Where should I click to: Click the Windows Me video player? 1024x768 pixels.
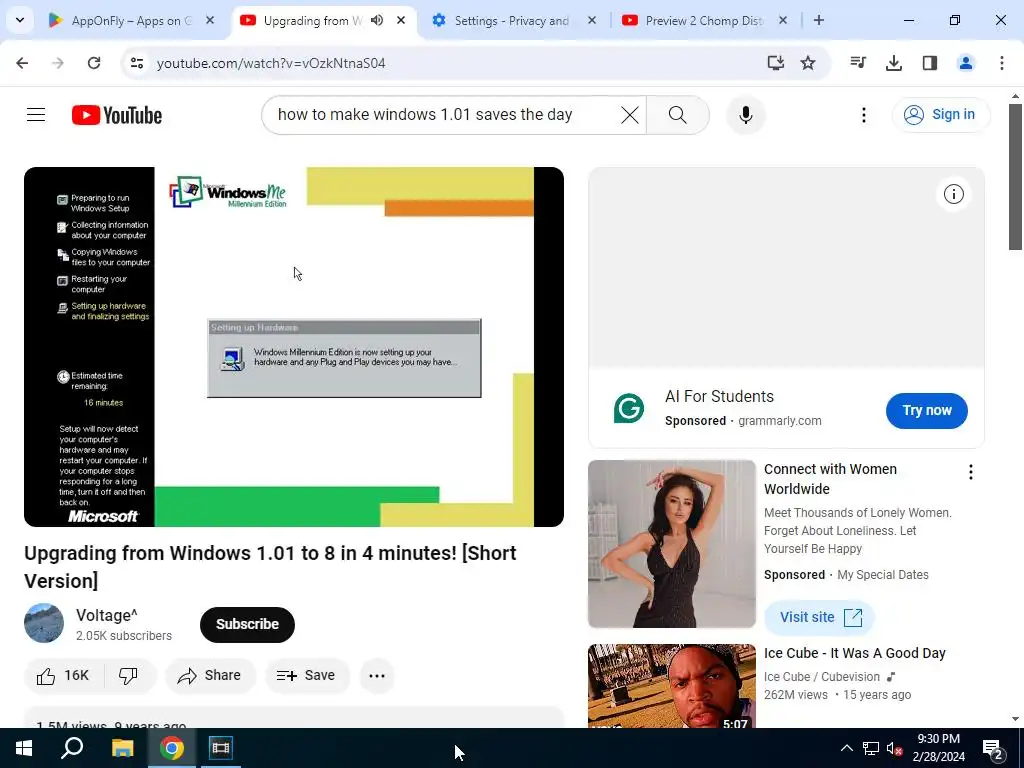(294, 347)
